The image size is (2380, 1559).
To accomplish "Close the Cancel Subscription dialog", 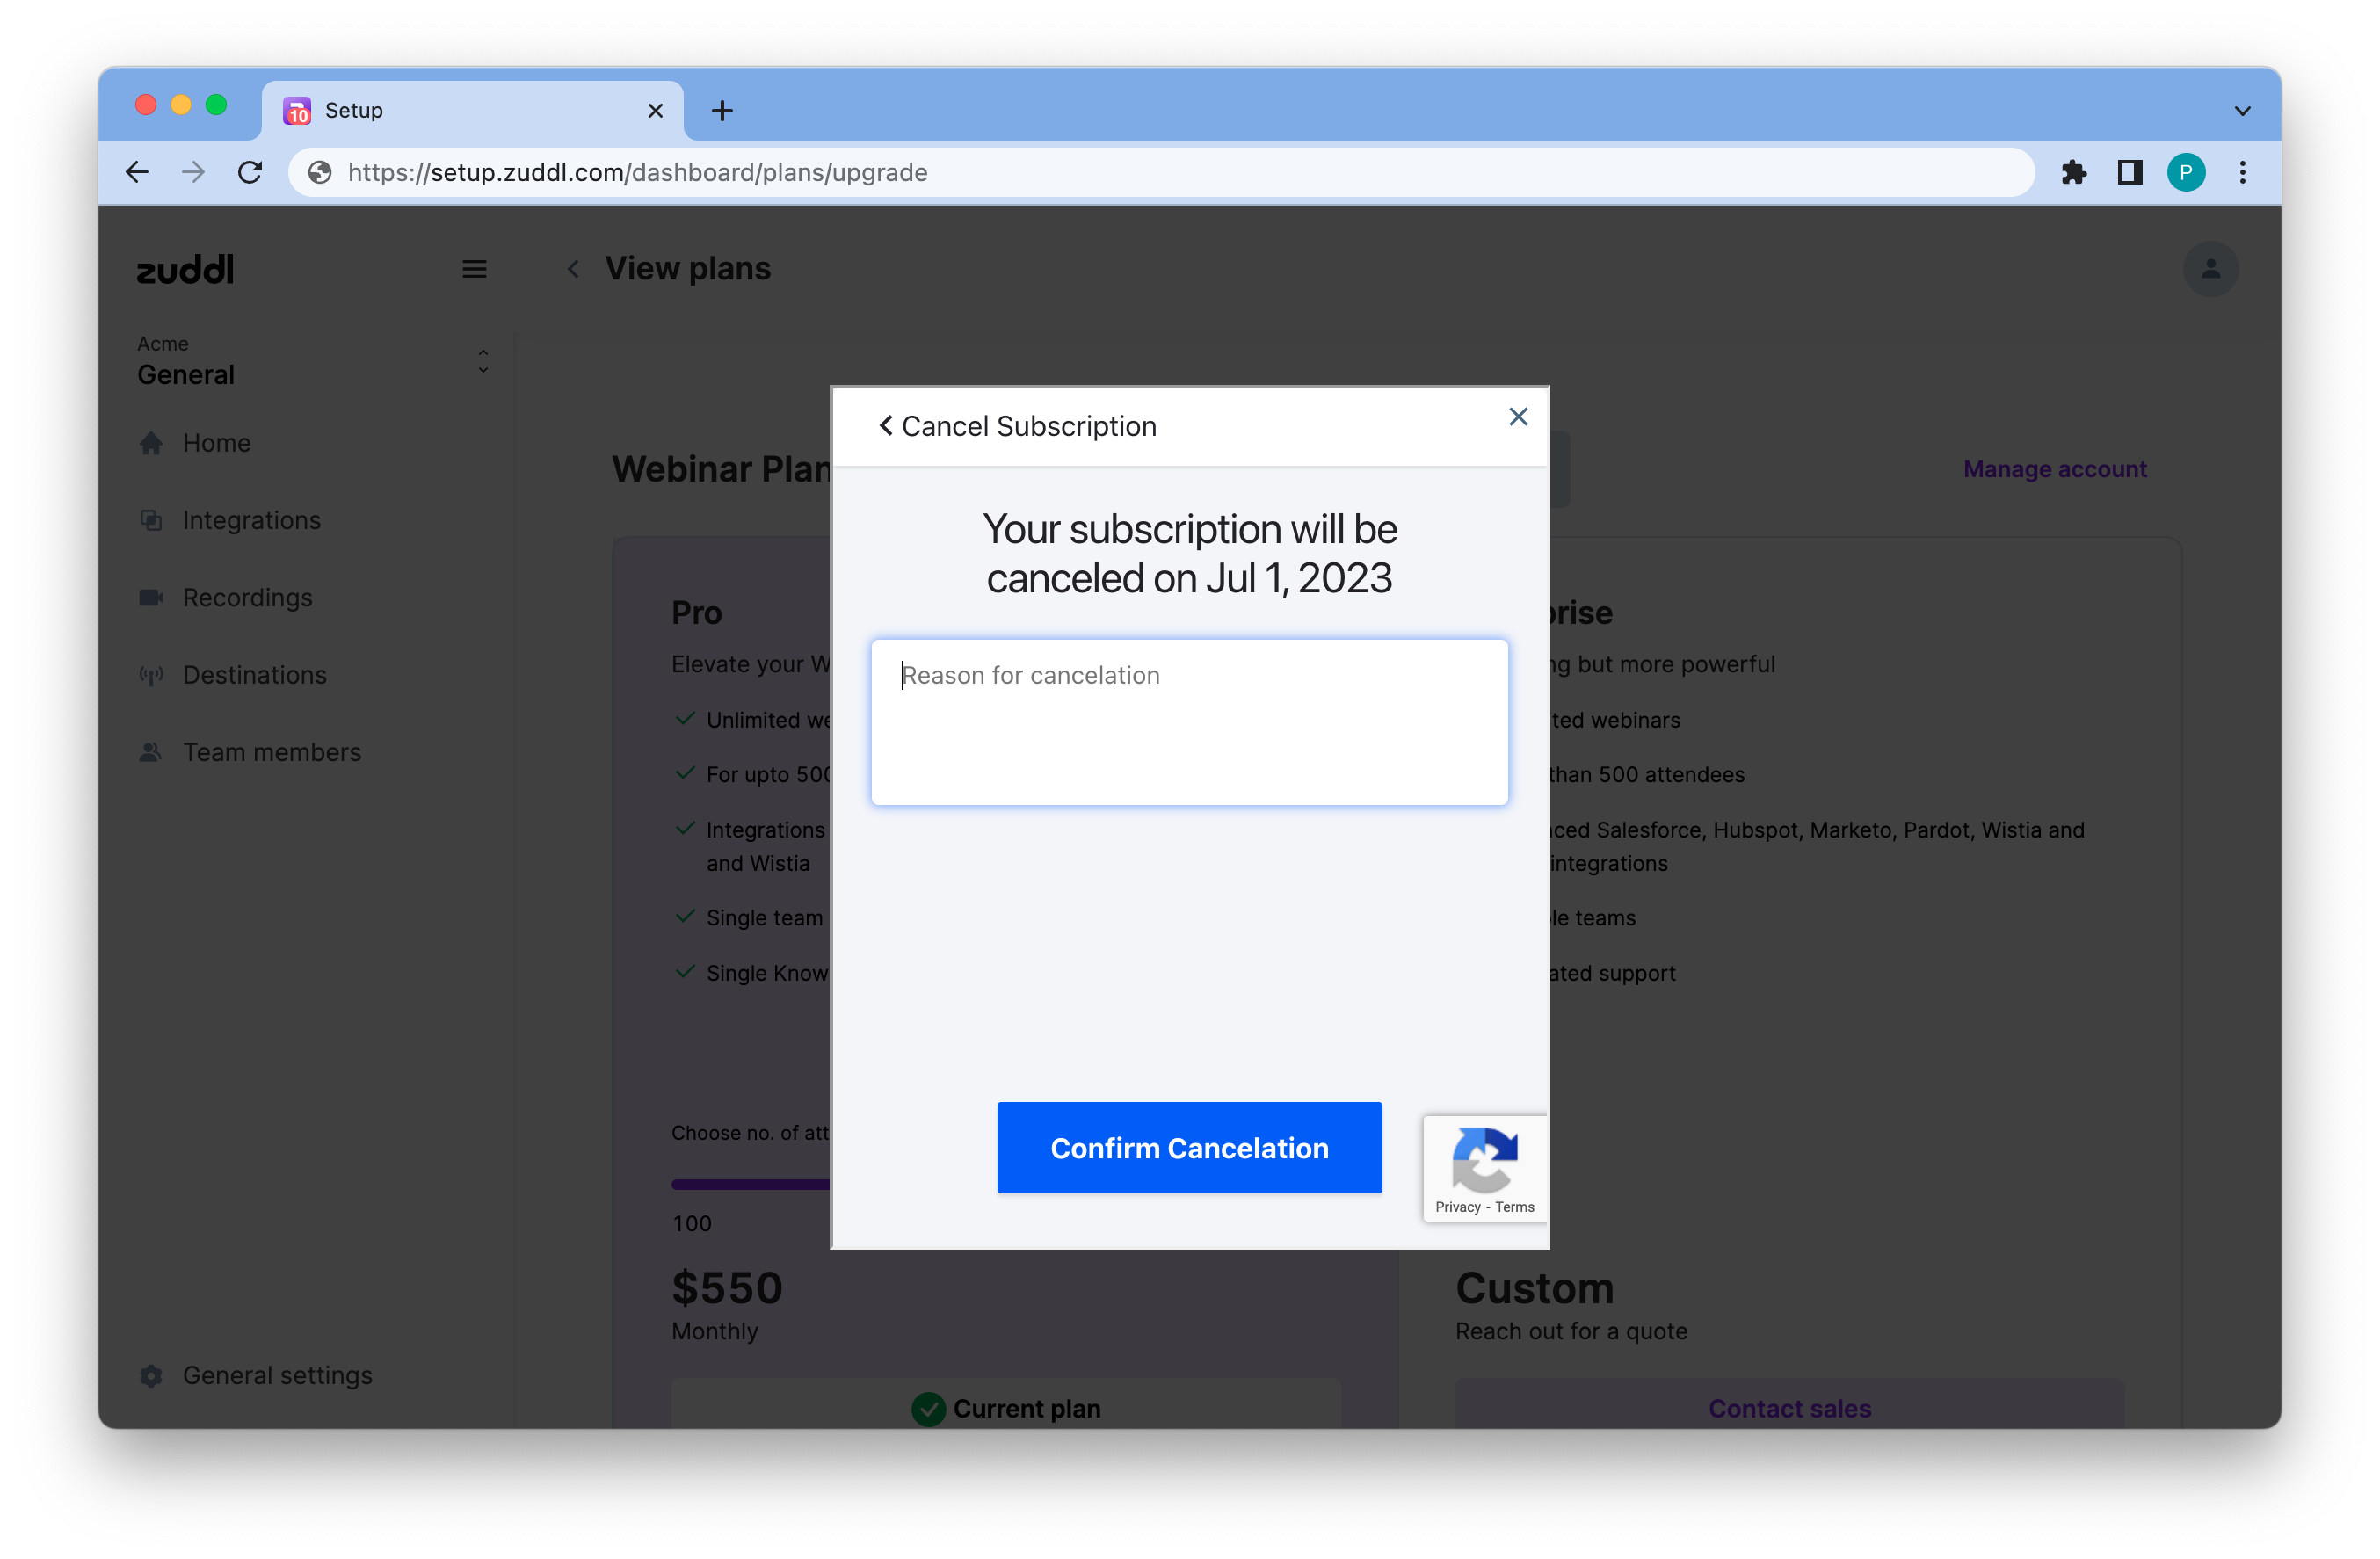I will (x=1517, y=417).
